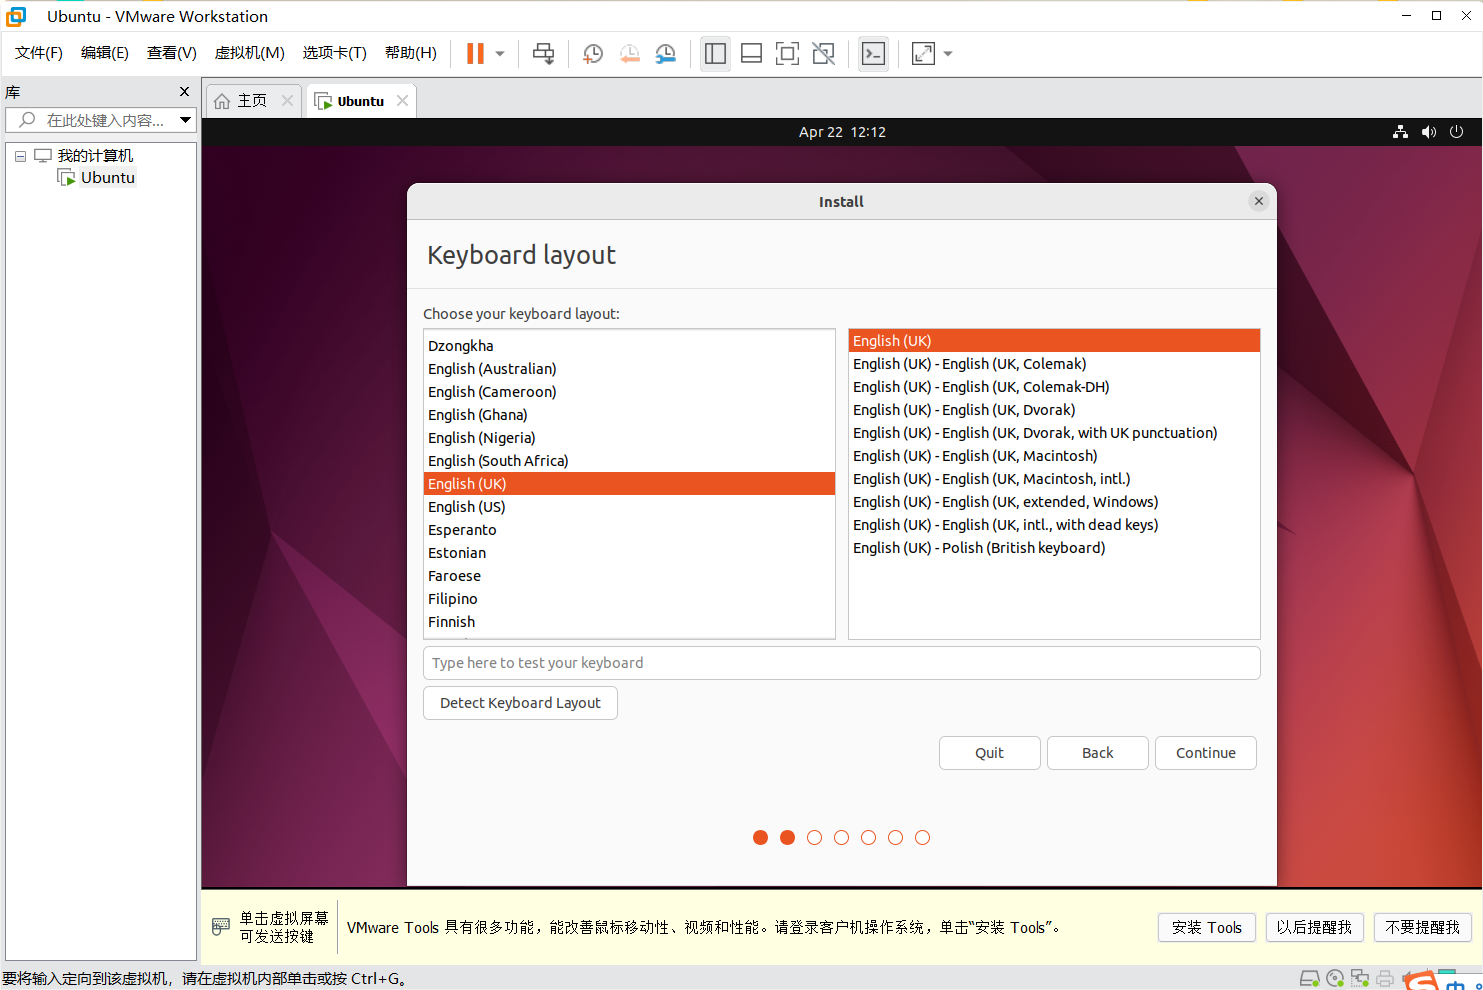1483x990 pixels.
Task: Select English (UK, Colemak-DH) variant
Action: (1054, 387)
